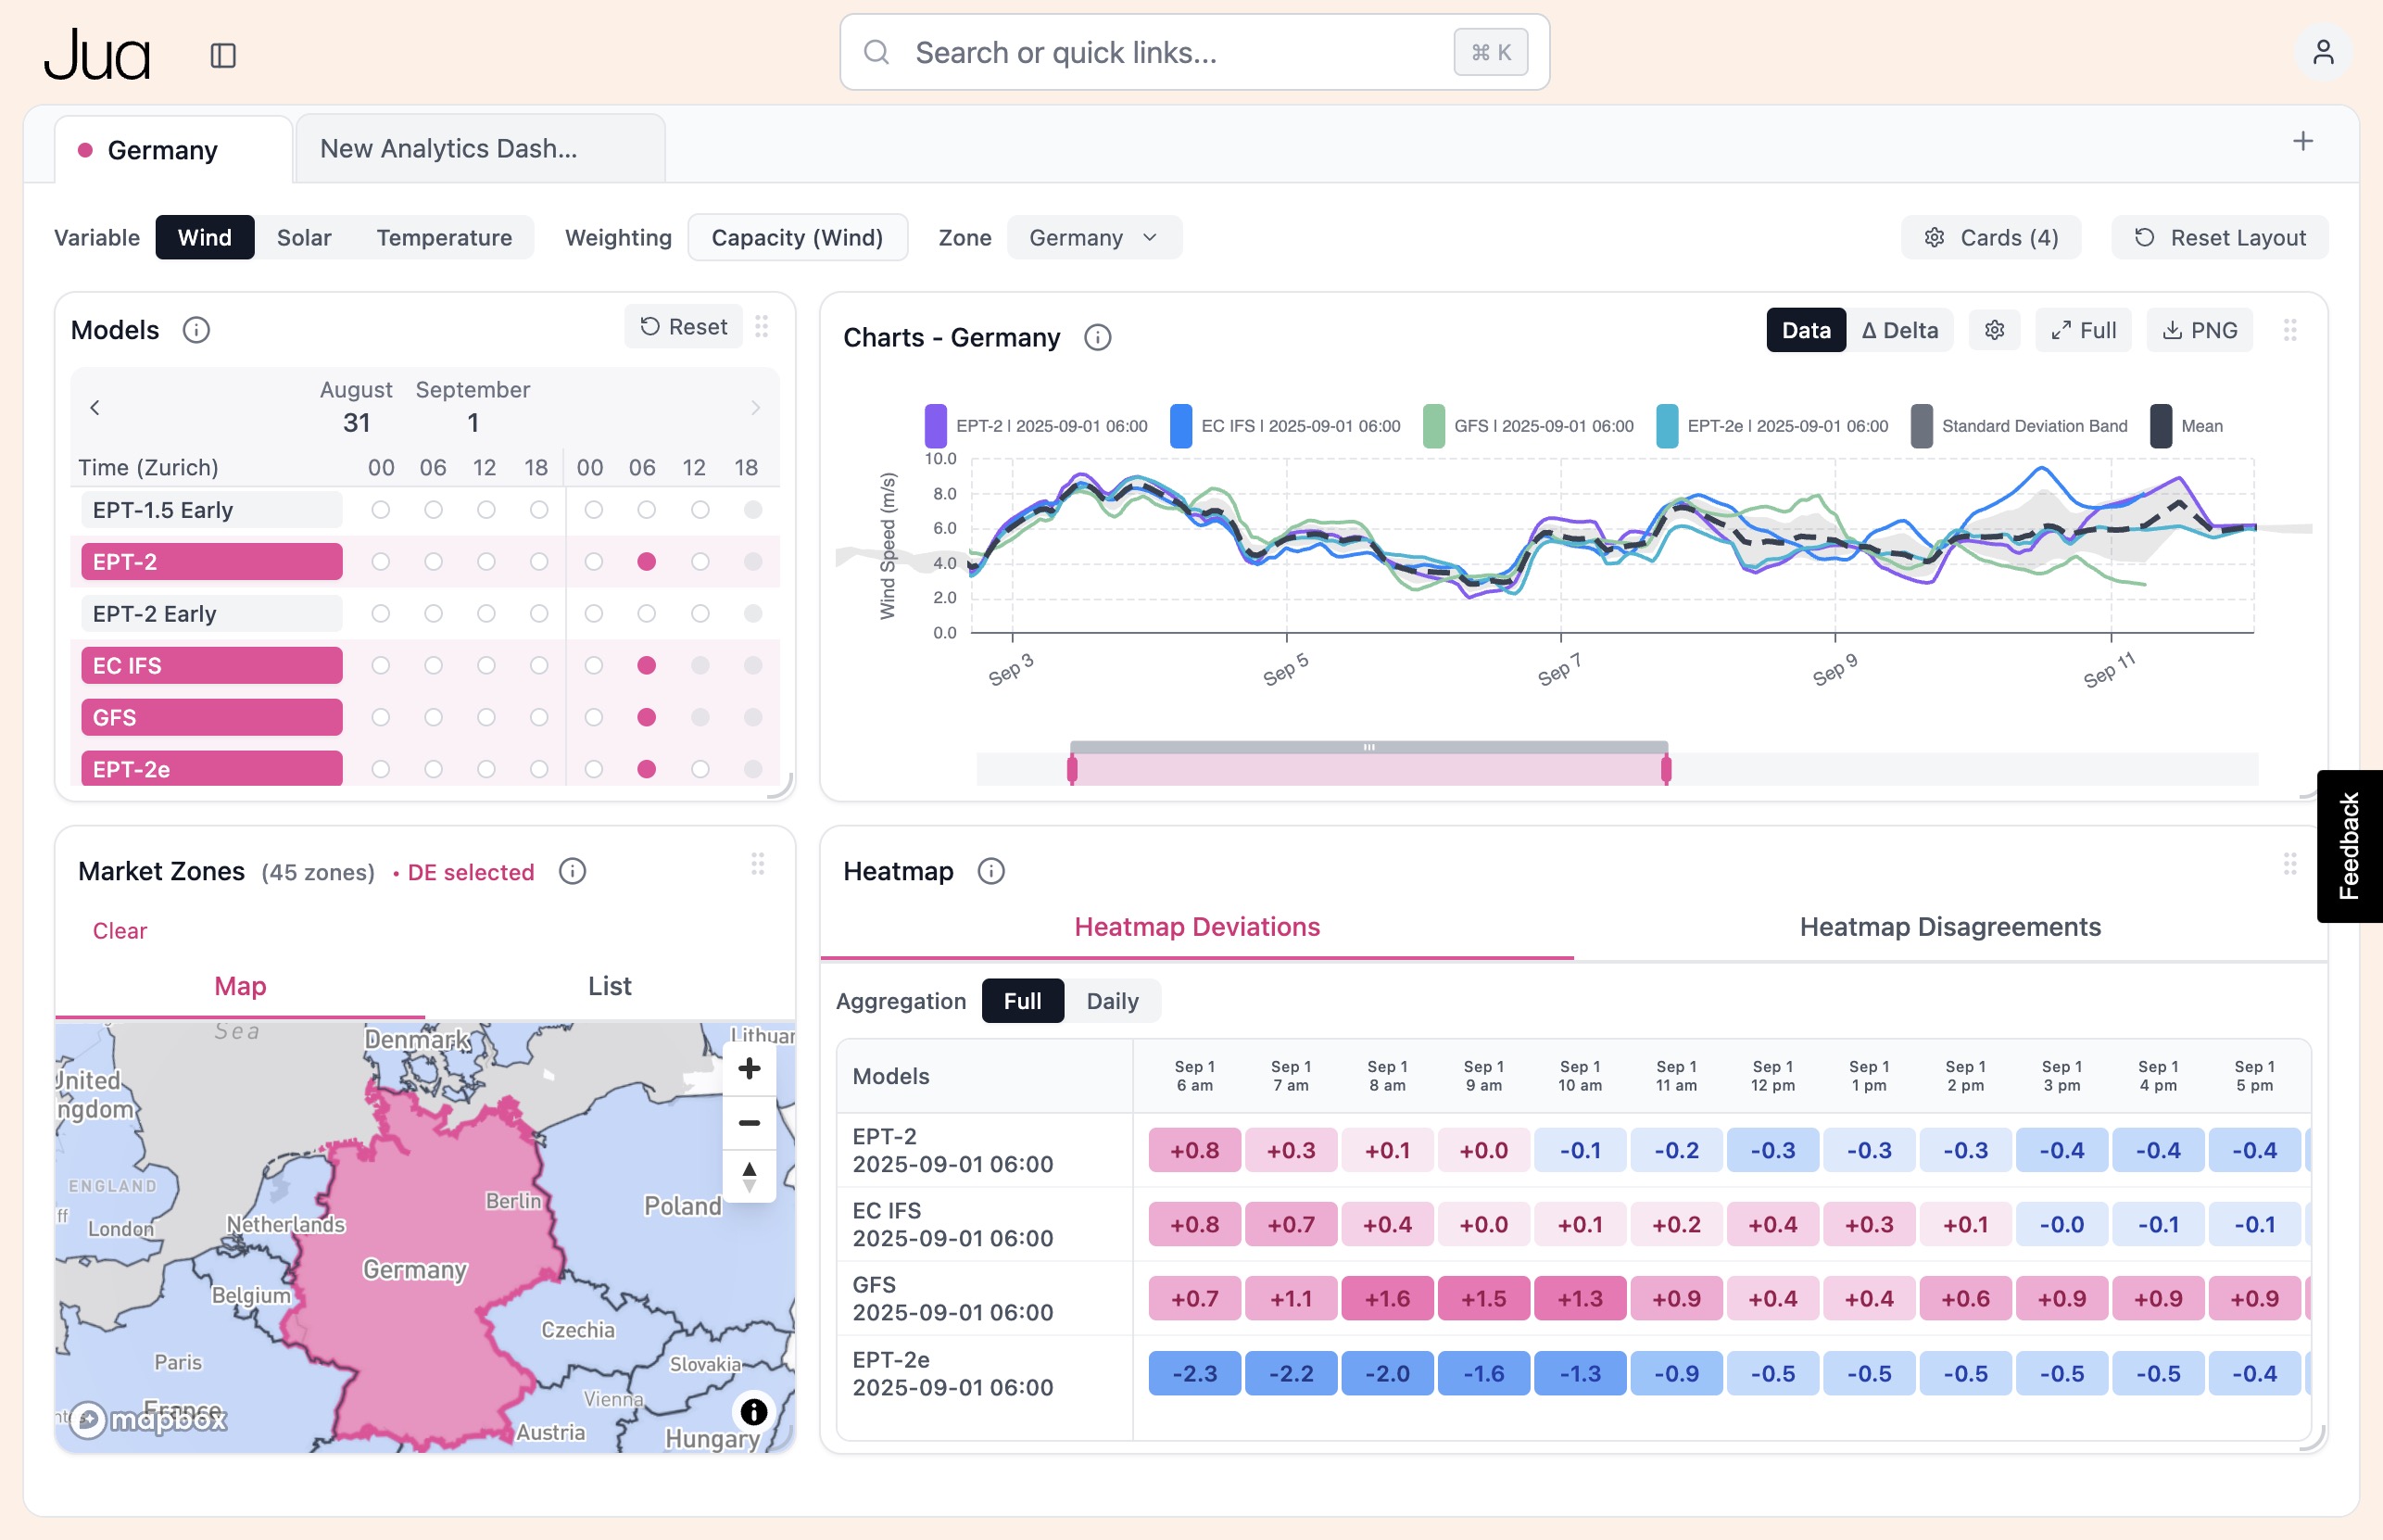Viewport: 2383px width, 1540px height.
Task: Download the chart as PNG
Action: click(2198, 330)
